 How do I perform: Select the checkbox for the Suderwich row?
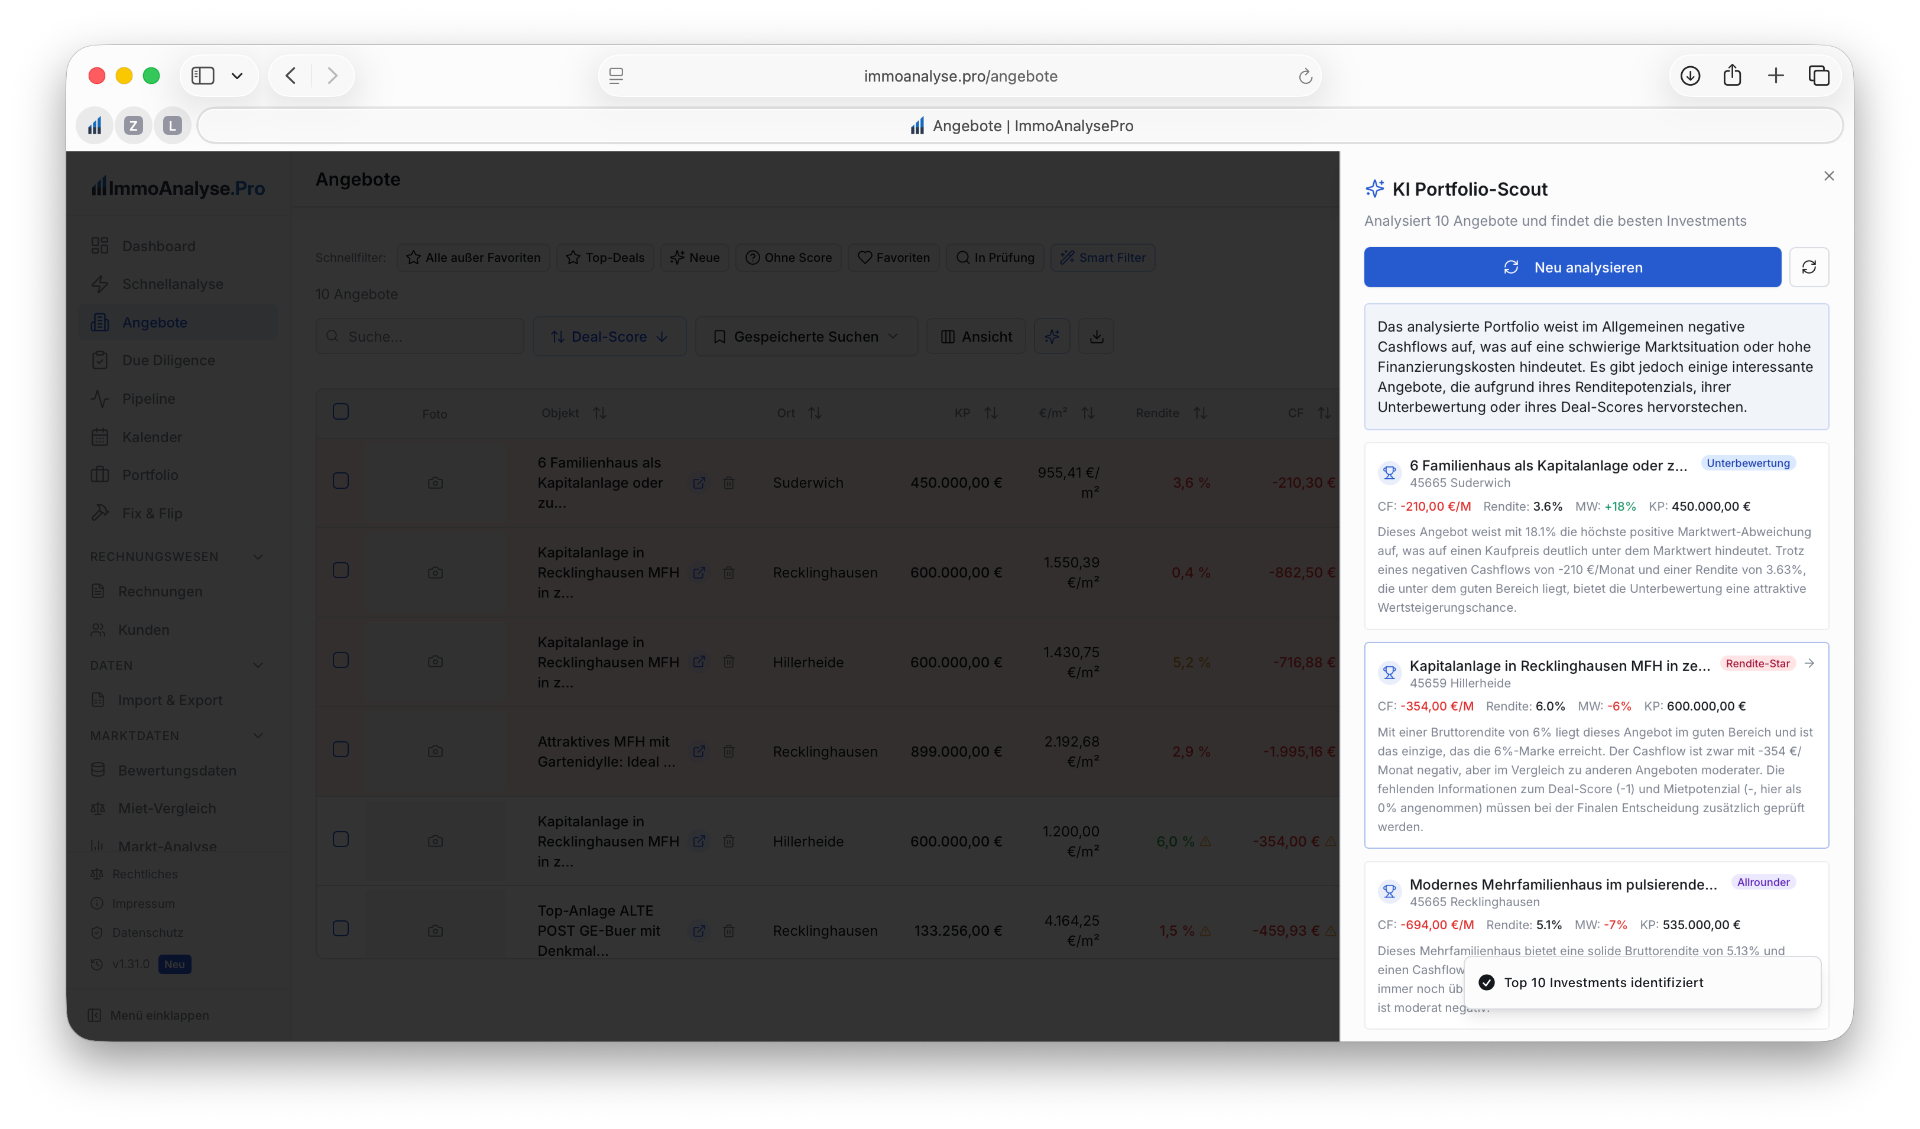[341, 481]
